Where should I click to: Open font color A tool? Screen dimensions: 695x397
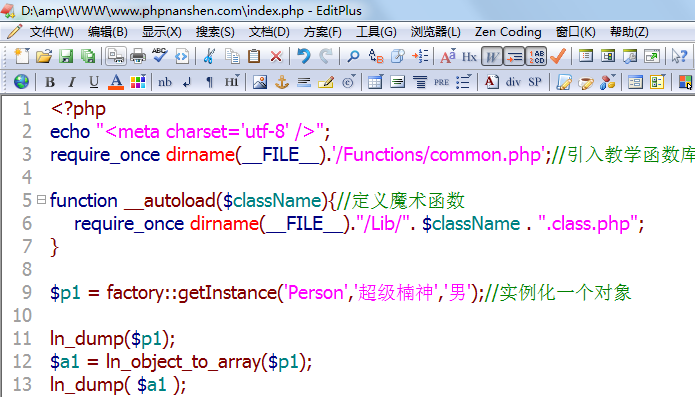116,82
